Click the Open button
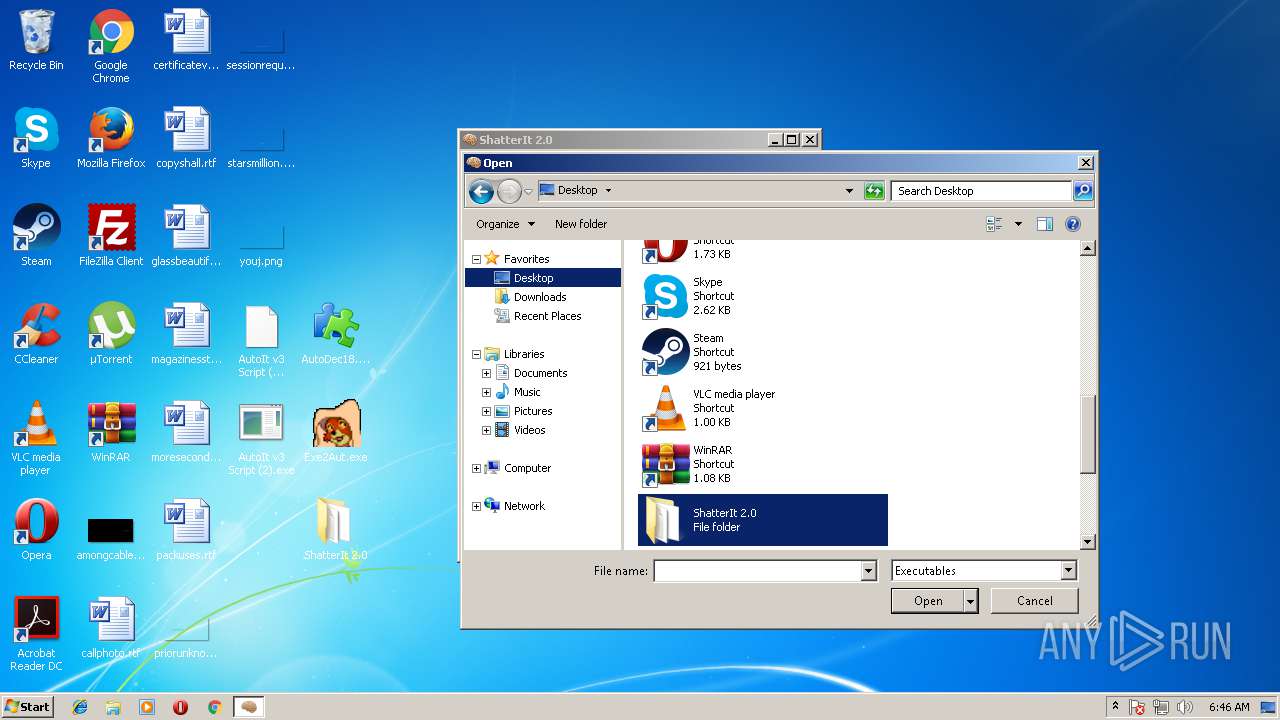 (927, 601)
